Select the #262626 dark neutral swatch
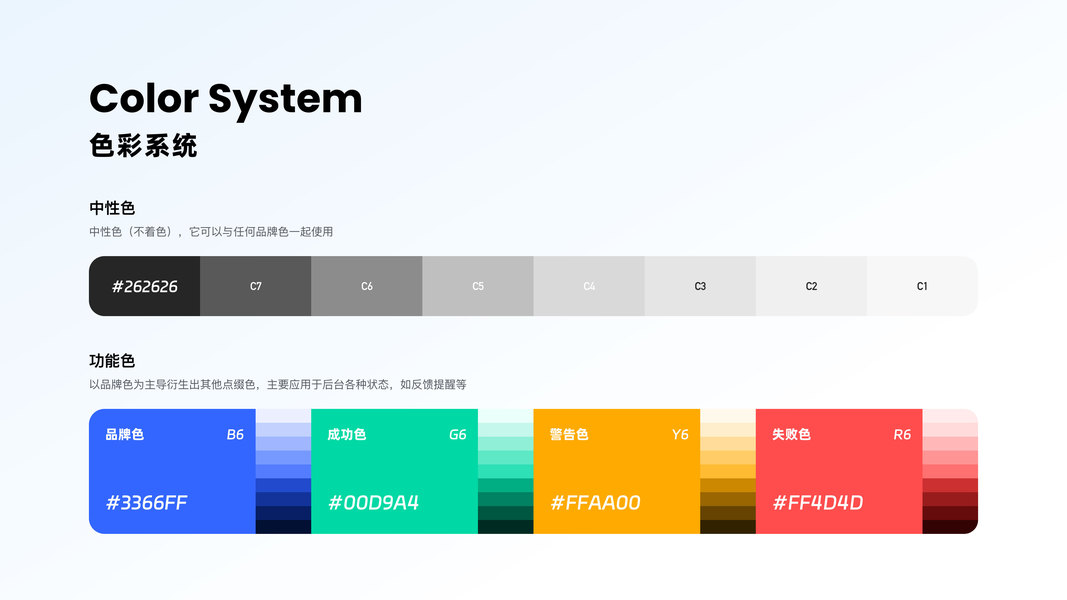 pyautogui.click(x=144, y=286)
